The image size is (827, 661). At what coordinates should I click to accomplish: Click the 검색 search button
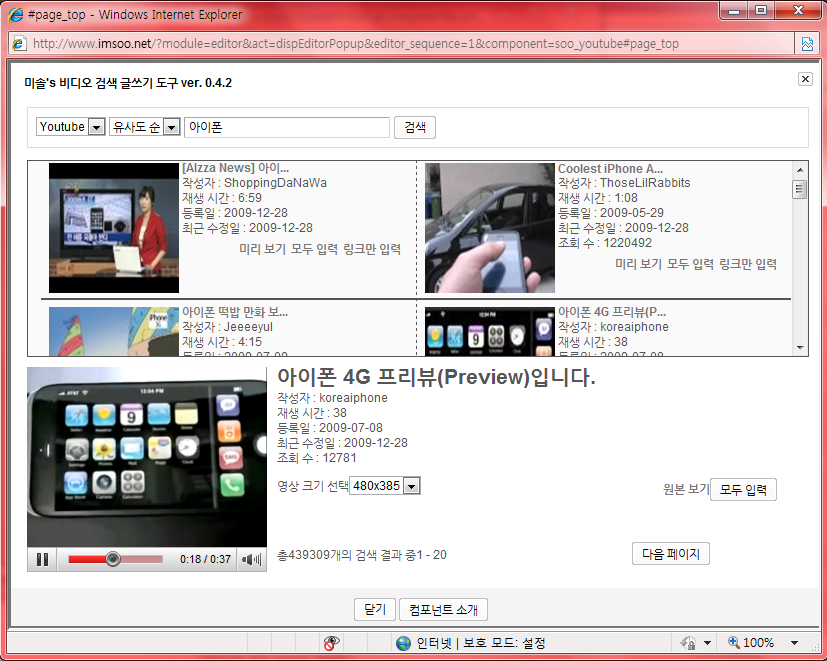415,127
